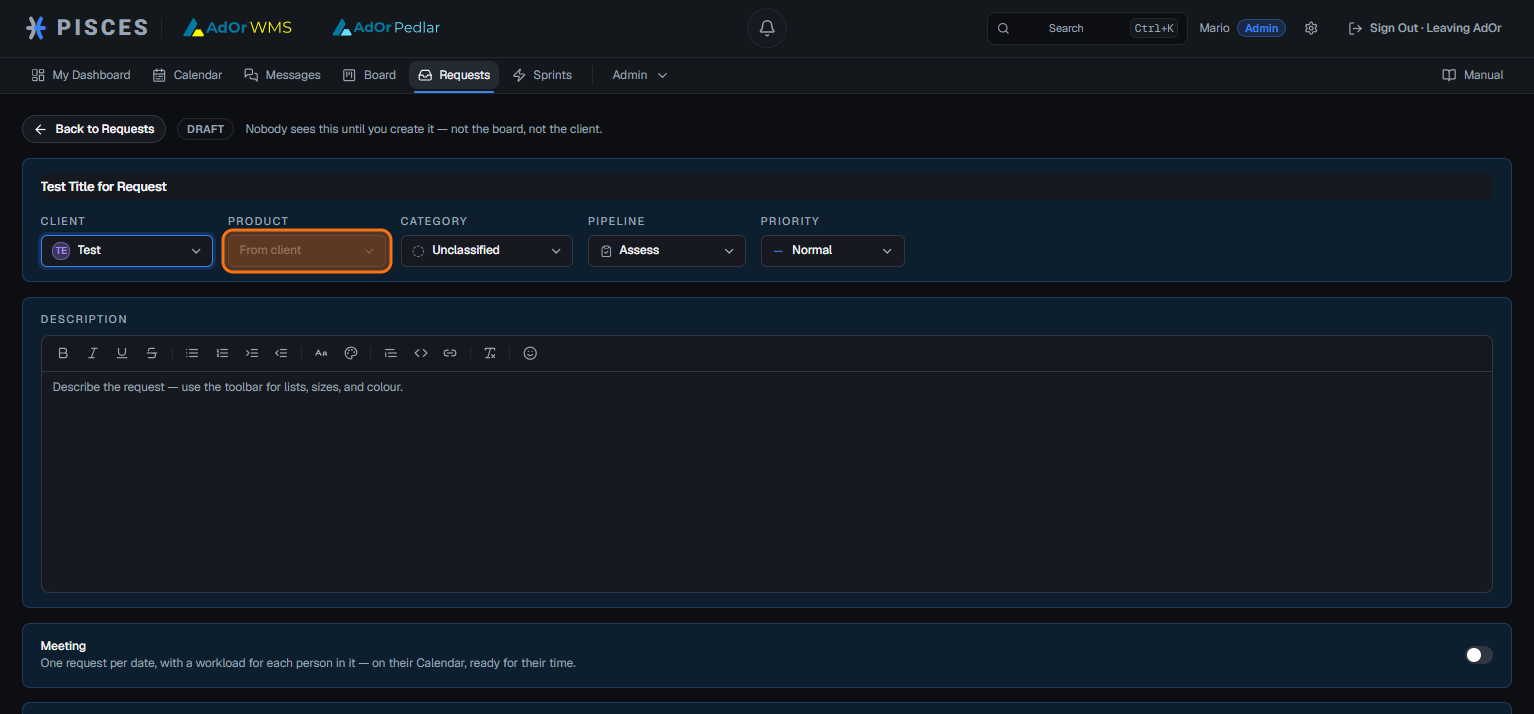This screenshot has width=1534, height=714.
Task: Open the Manual link
Action: pos(1472,75)
